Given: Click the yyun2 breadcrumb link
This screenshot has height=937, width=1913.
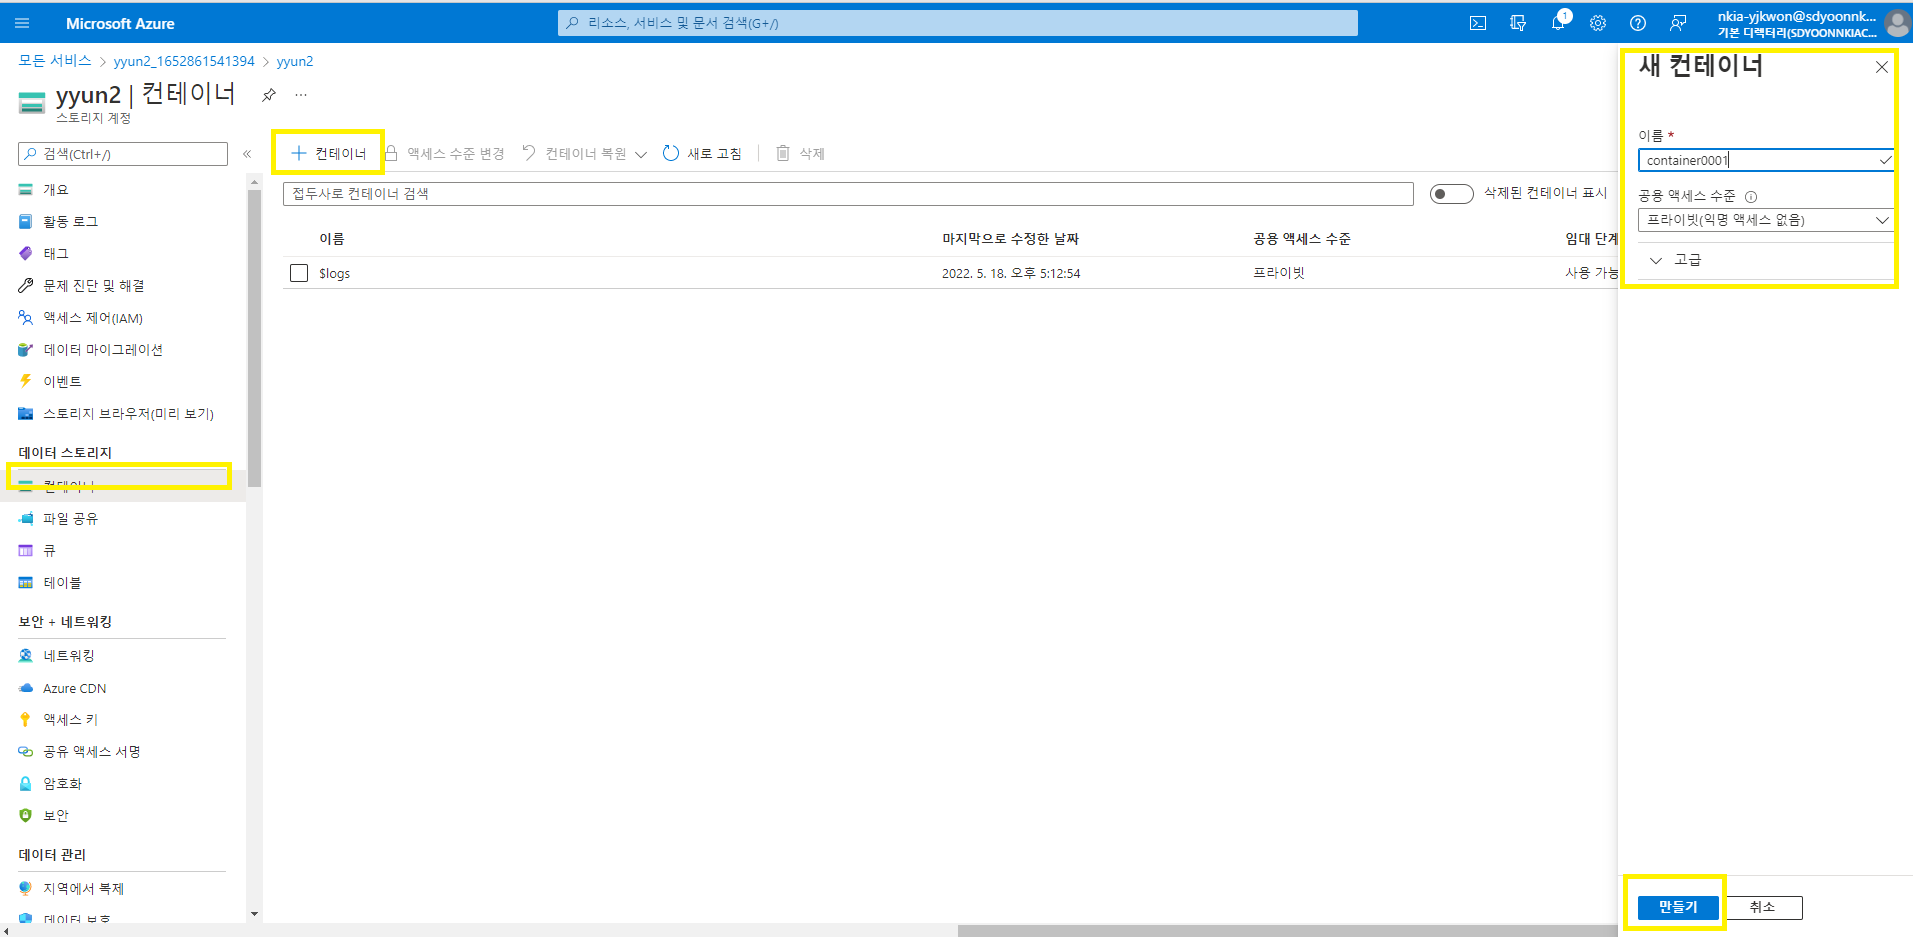Looking at the screenshot, I should (x=295, y=61).
